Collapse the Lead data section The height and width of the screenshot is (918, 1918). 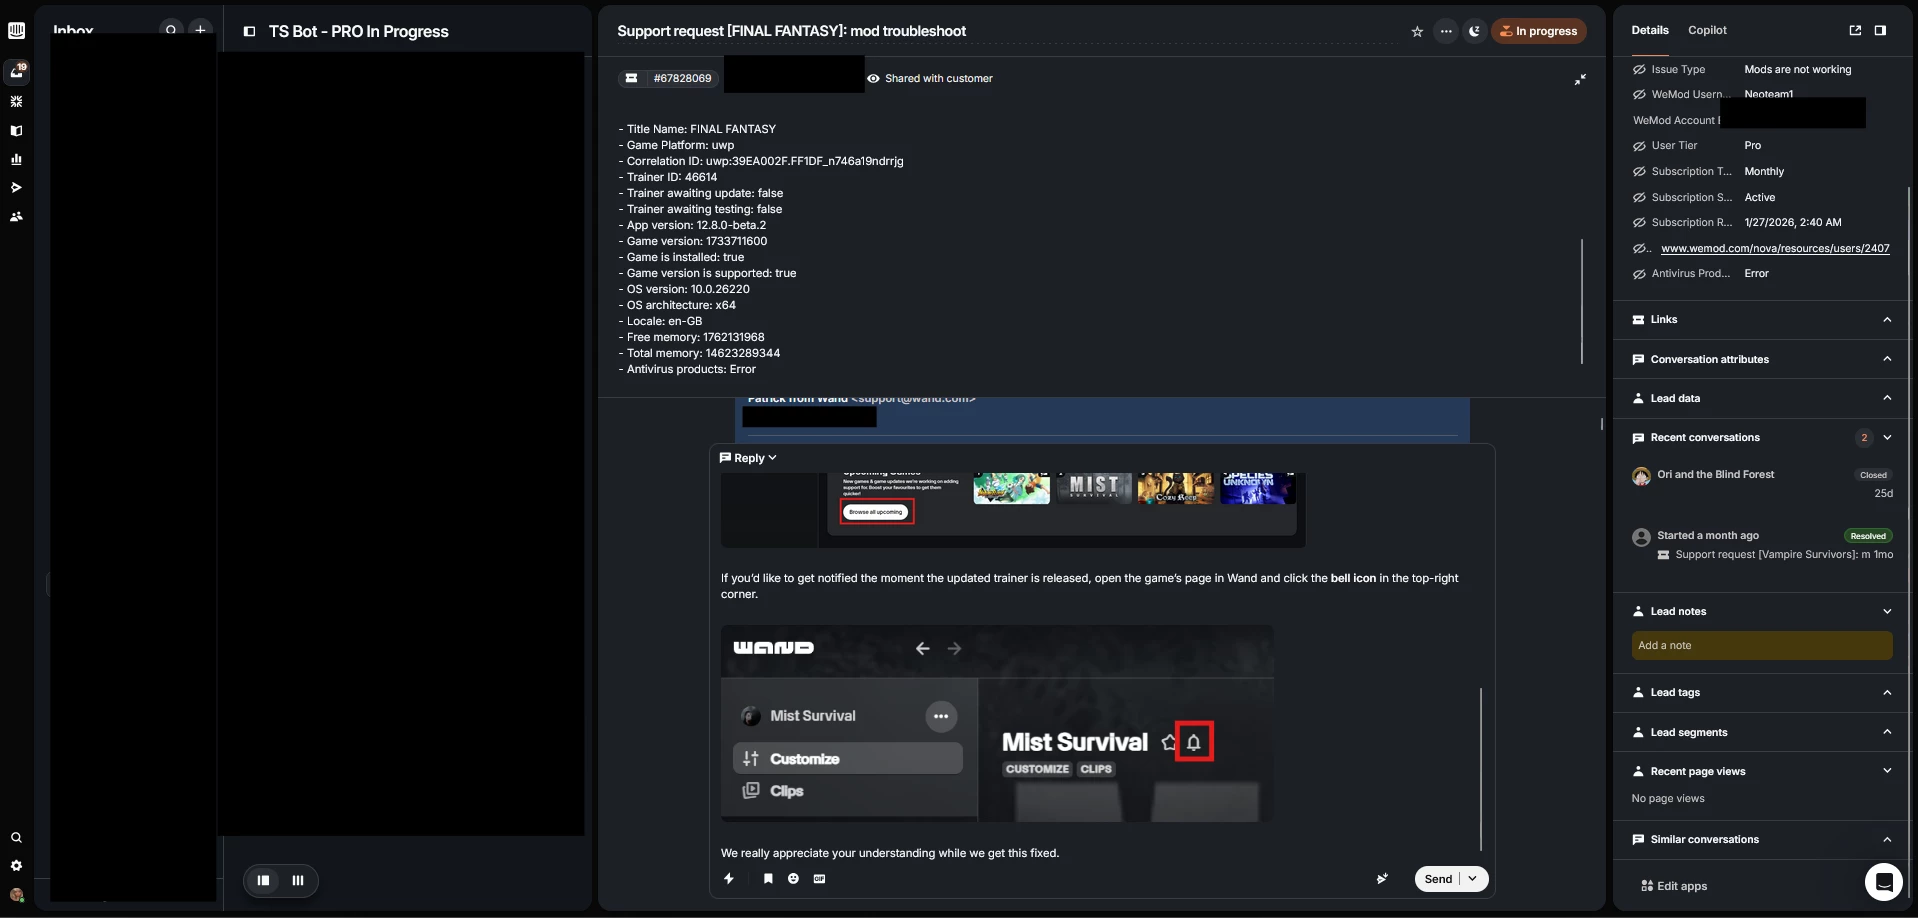click(1887, 398)
